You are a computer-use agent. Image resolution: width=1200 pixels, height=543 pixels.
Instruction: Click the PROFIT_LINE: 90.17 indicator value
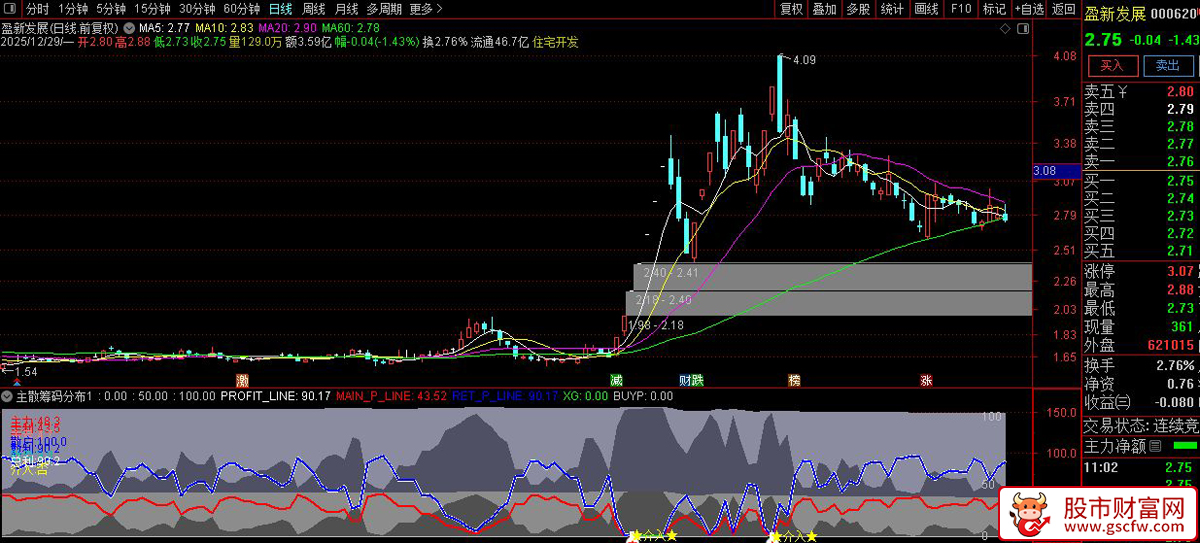(276, 396)
